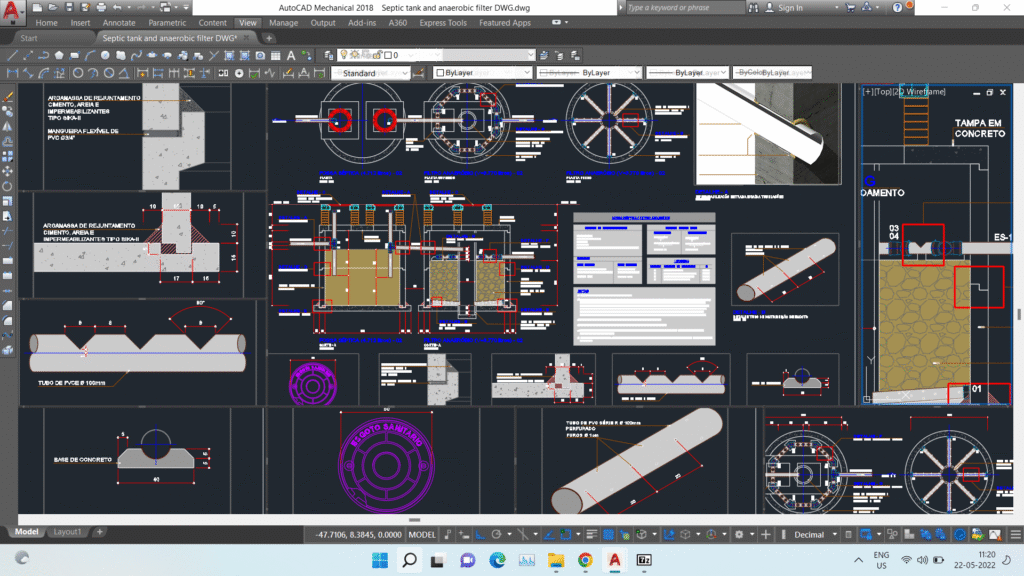This screenshot has height=576, width=1024.
Task: Toggle layer 0 on/off light bulb
Action: (344, 55)
